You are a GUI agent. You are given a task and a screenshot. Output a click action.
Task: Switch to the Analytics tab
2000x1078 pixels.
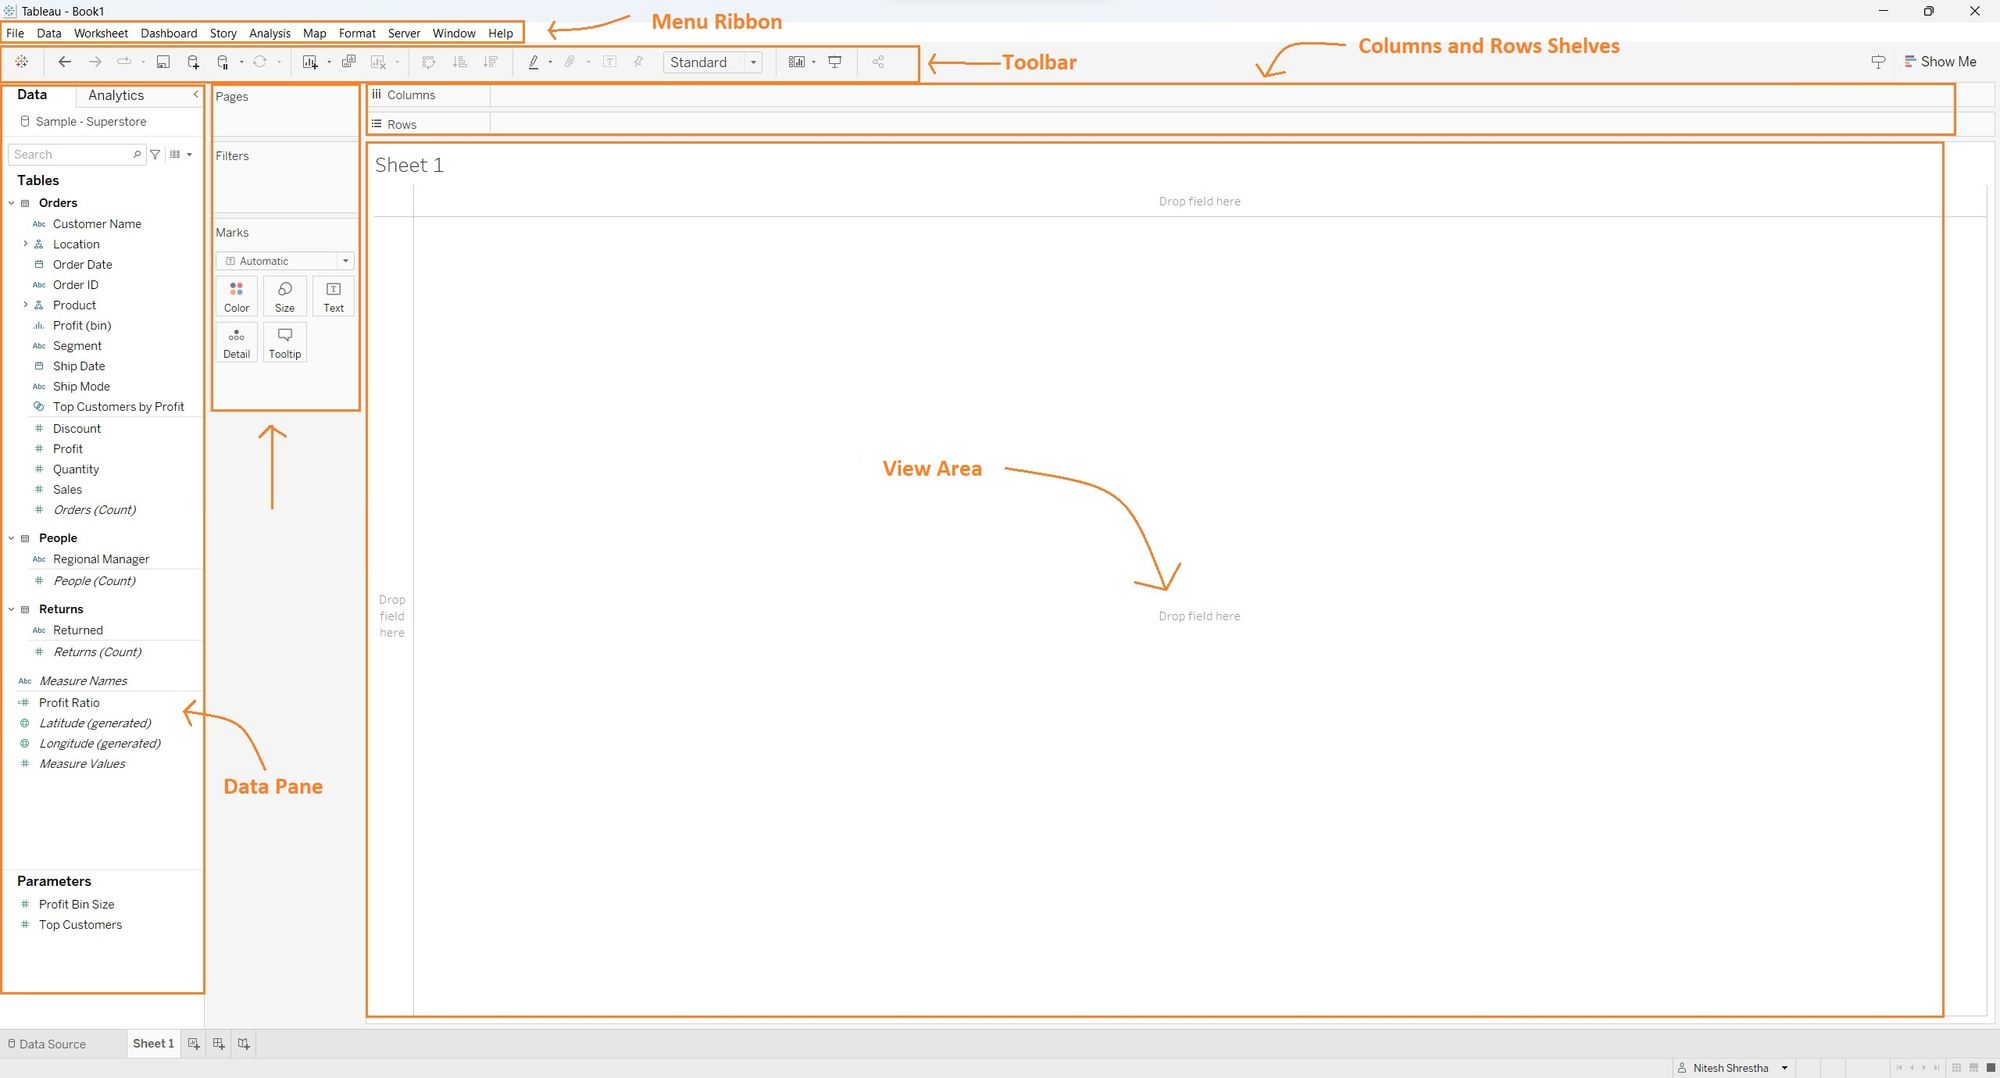click(x=116, y=95)
